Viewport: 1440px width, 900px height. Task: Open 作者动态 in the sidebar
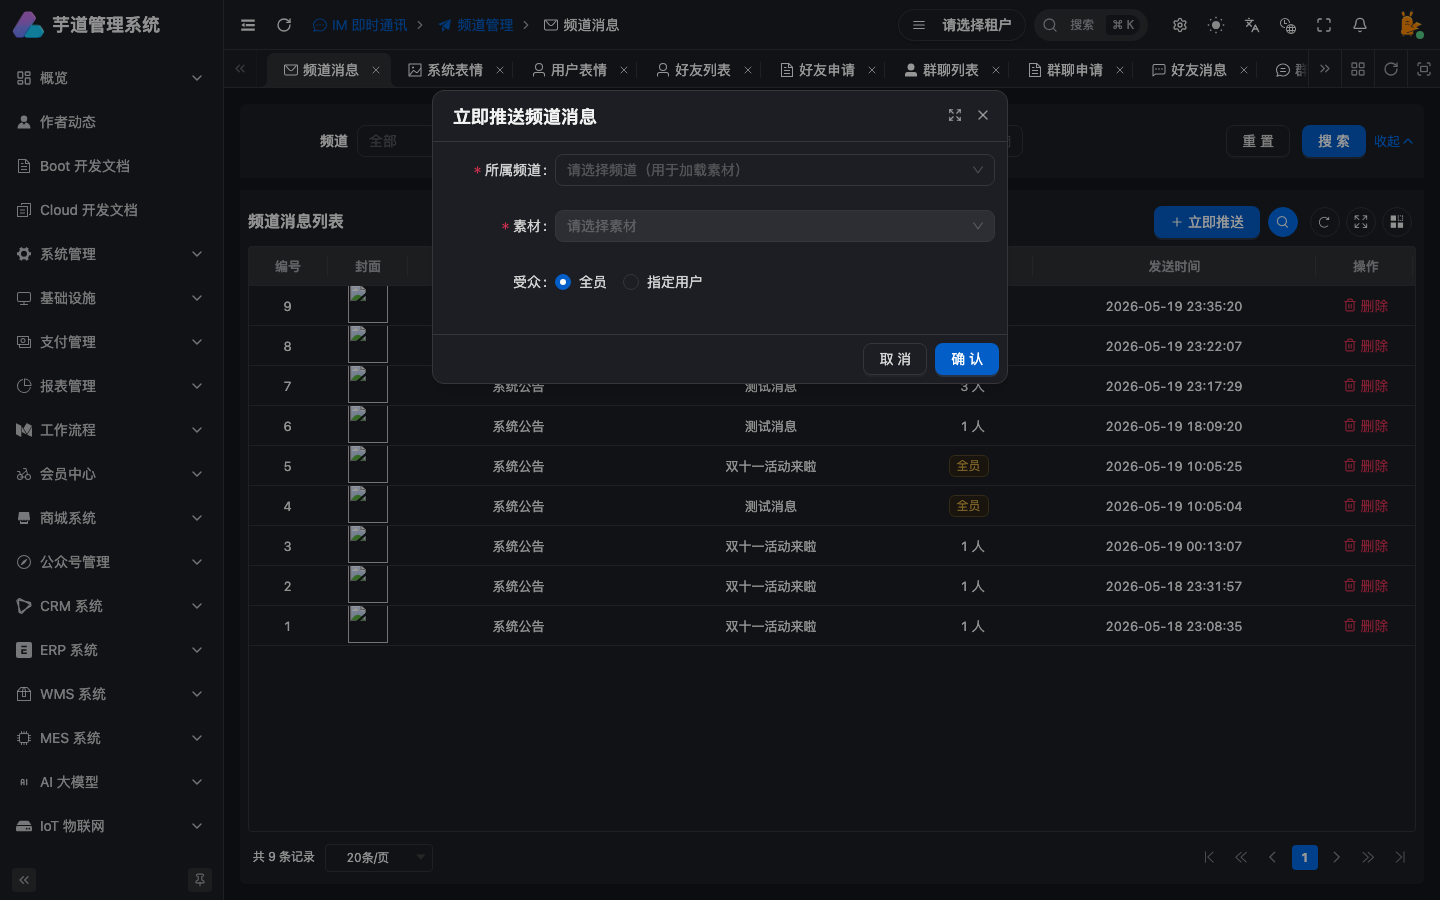click(111, 122)
